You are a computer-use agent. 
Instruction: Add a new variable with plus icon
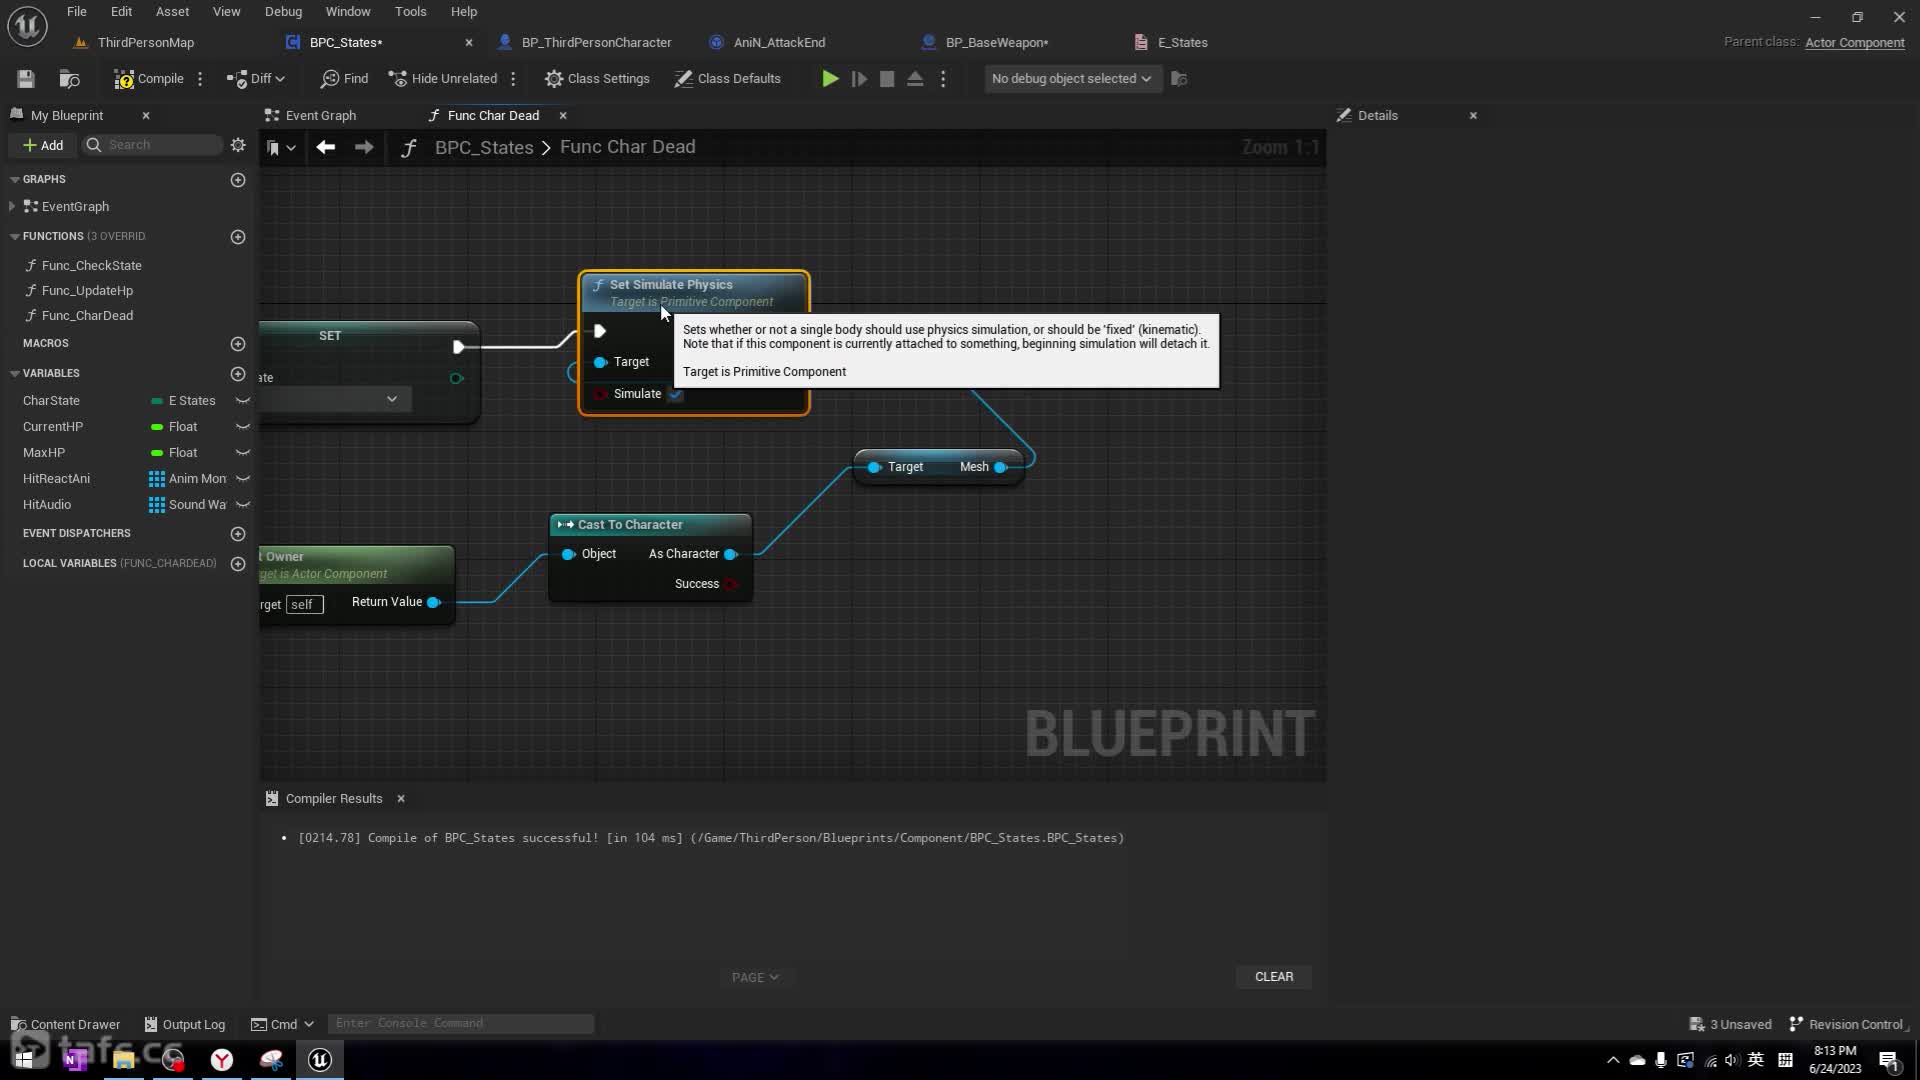coord(238,374)
